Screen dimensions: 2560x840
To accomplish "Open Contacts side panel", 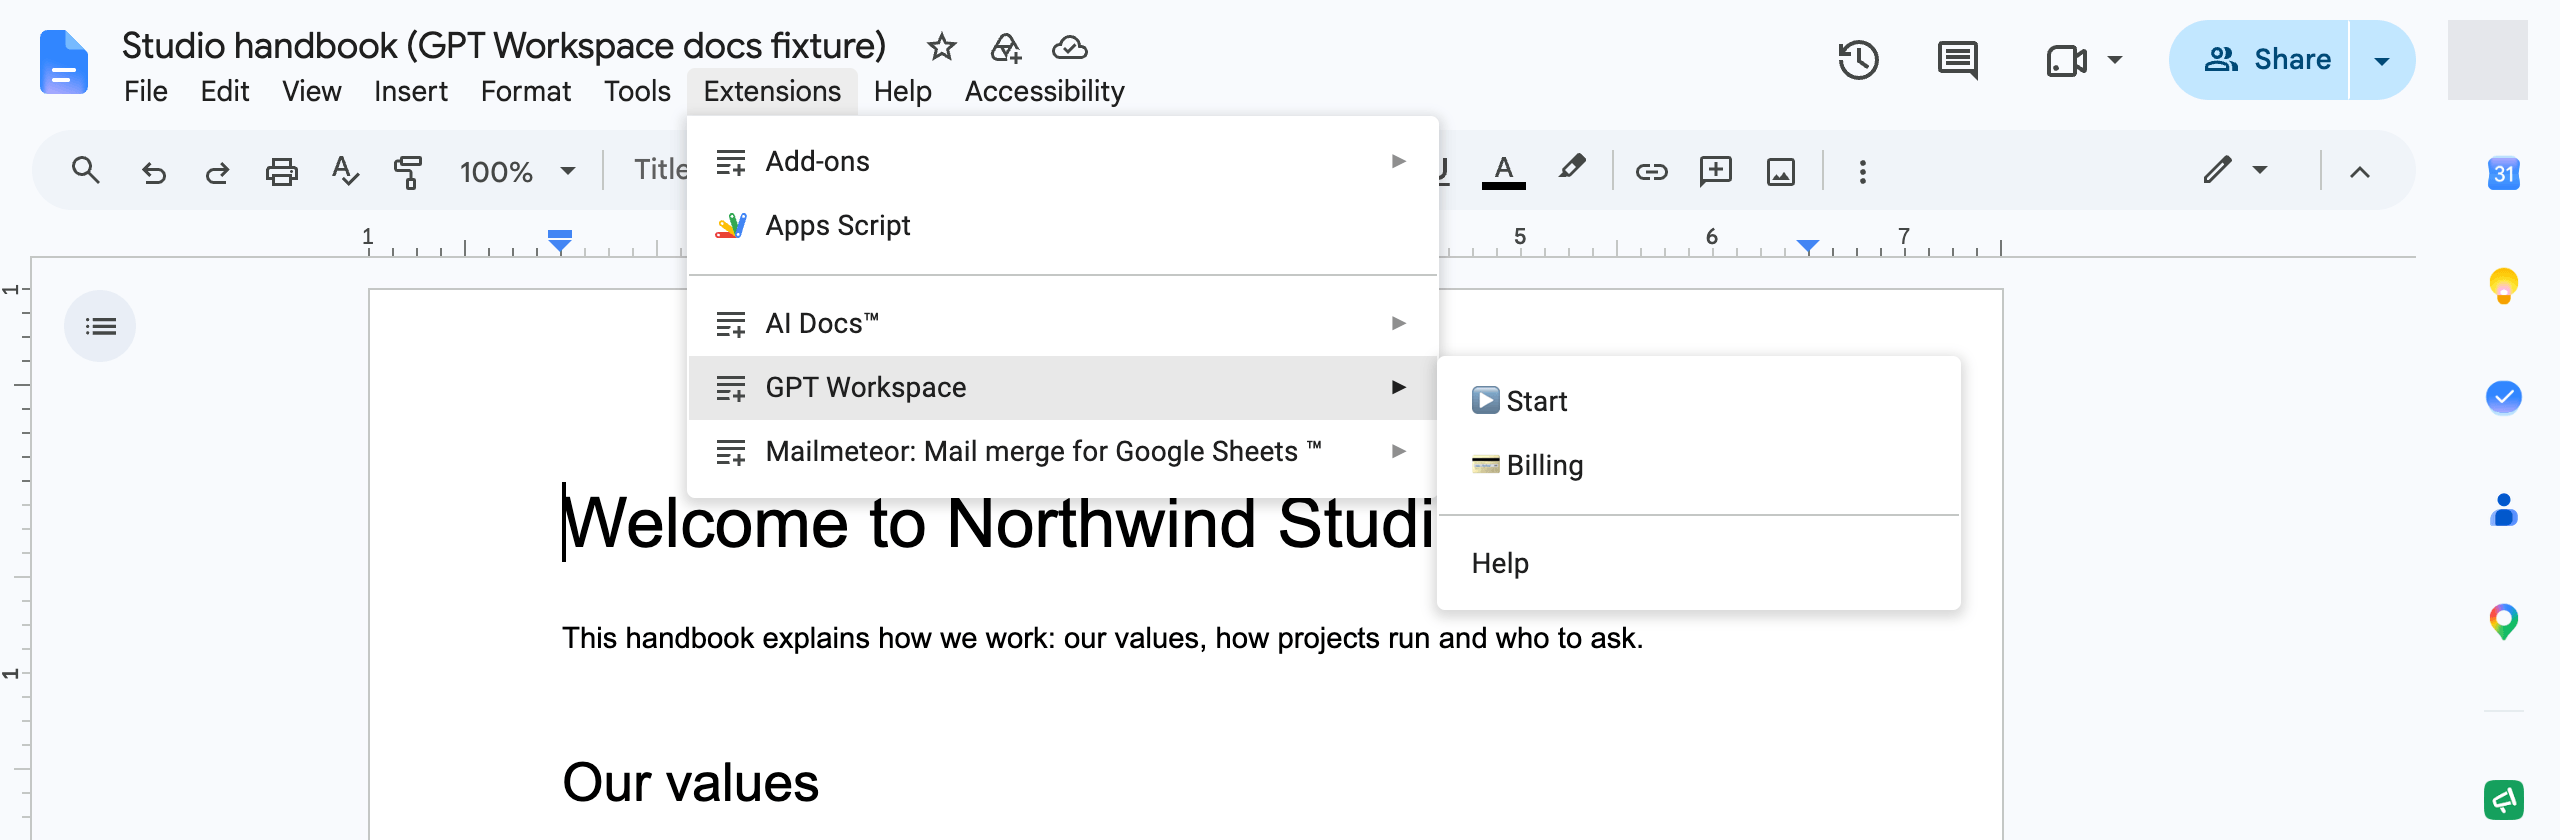I will tap(2503, 510).
